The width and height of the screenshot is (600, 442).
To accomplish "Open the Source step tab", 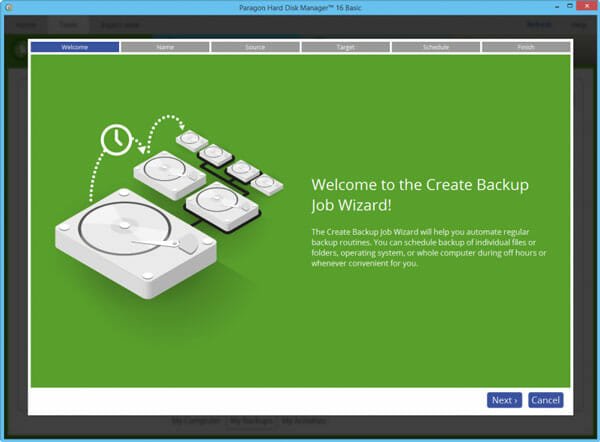I will (x=255, y=46).
